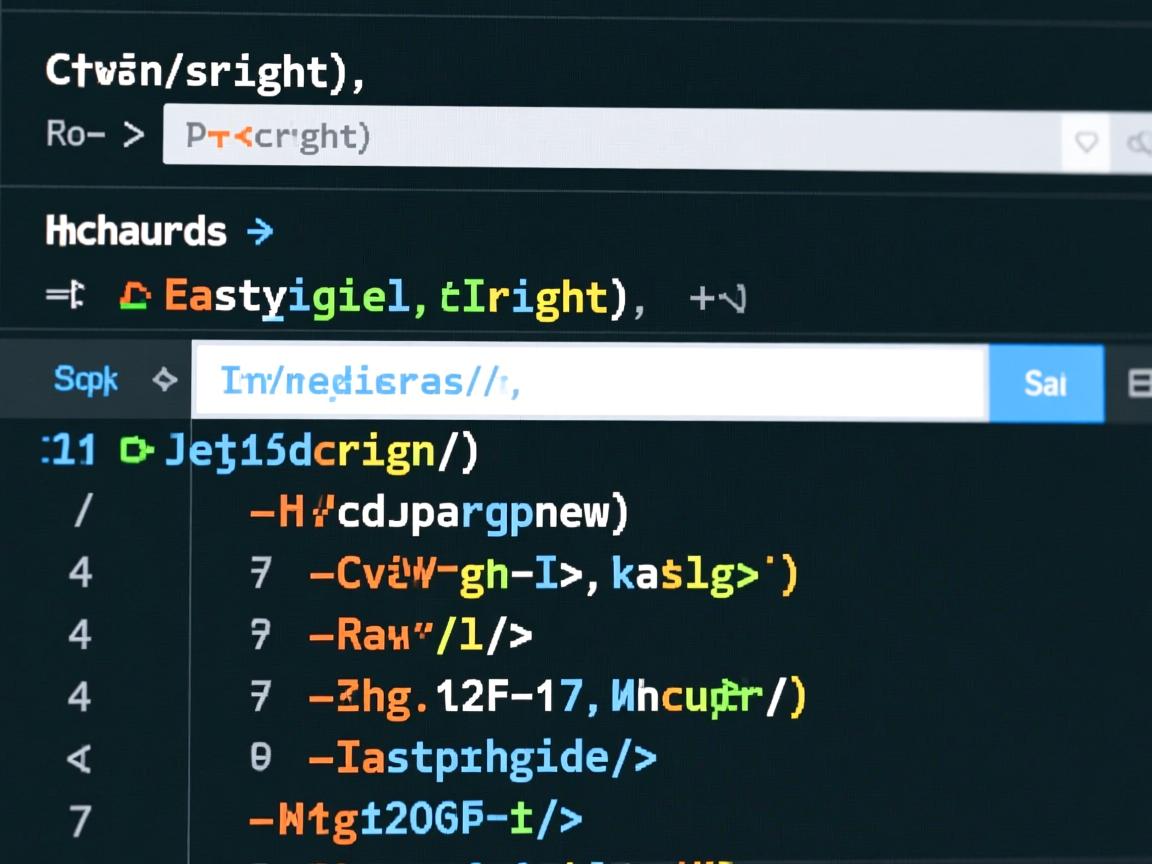Click the diamond icon beside Scpk
Screen dimensions: 1152x864
pos(163,380)
